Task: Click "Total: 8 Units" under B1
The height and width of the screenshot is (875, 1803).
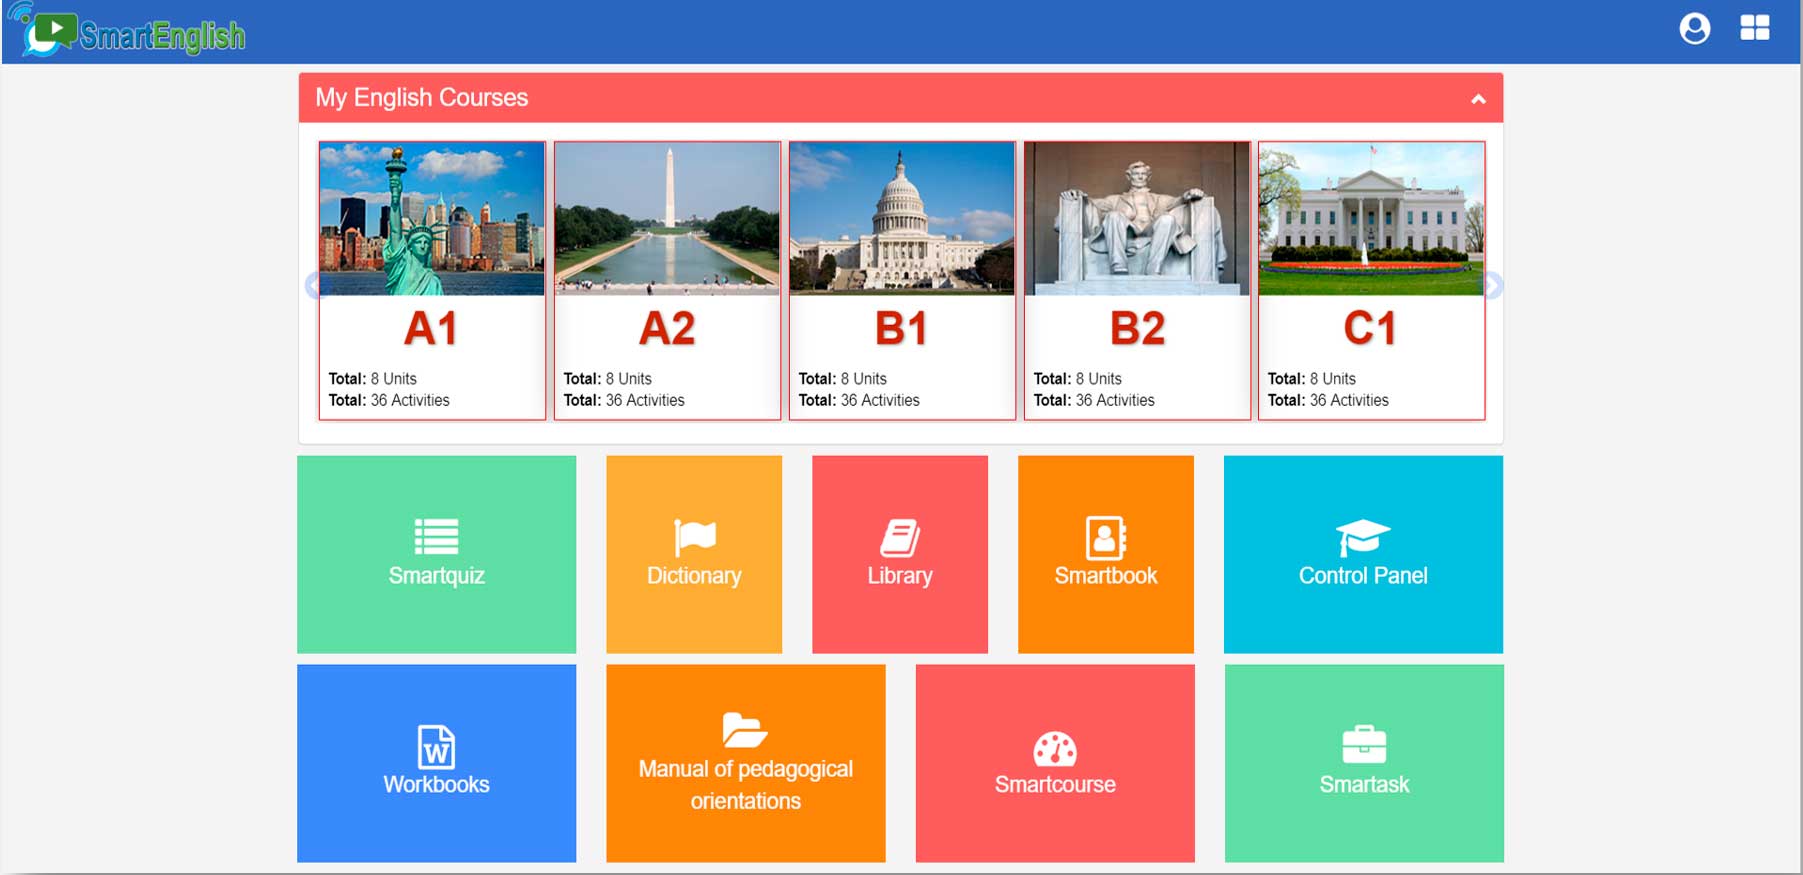Action: pos(843,379)
